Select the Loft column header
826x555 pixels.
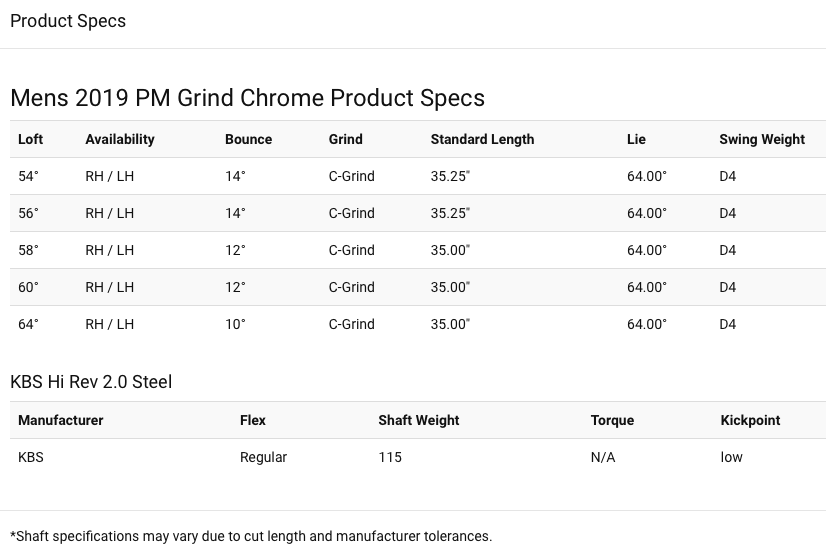pos(31,139)
